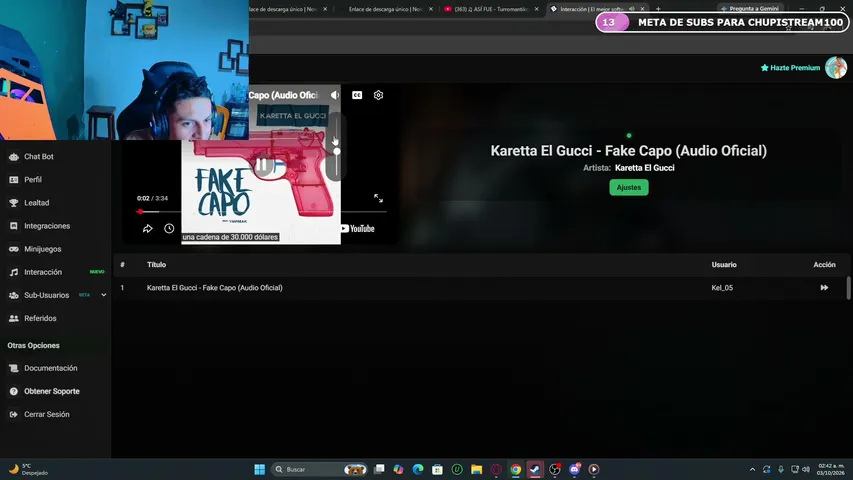Click the system tray volume icon
Viewport: 853px width, 480px height.
tap(806, 469)
